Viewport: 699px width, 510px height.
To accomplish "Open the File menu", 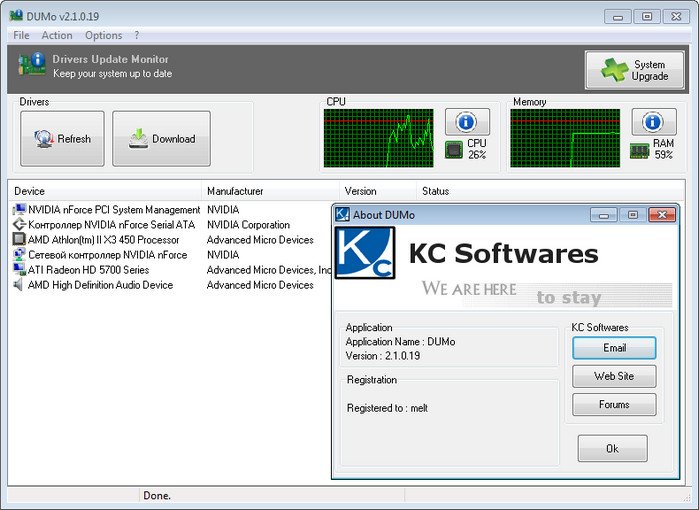I will (x=21, y=35).
